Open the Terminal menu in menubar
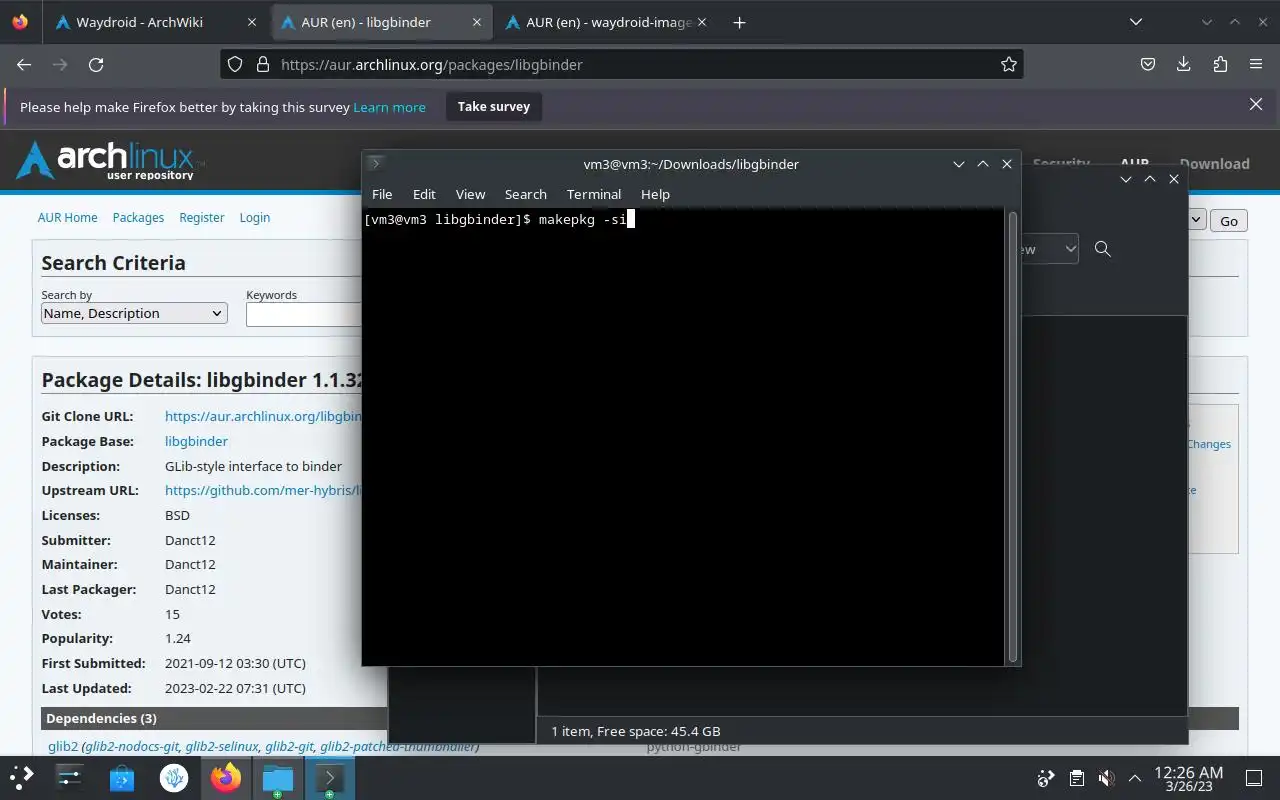The width and height of the screenshot is (1280, 800). click(x=594, y=194)
